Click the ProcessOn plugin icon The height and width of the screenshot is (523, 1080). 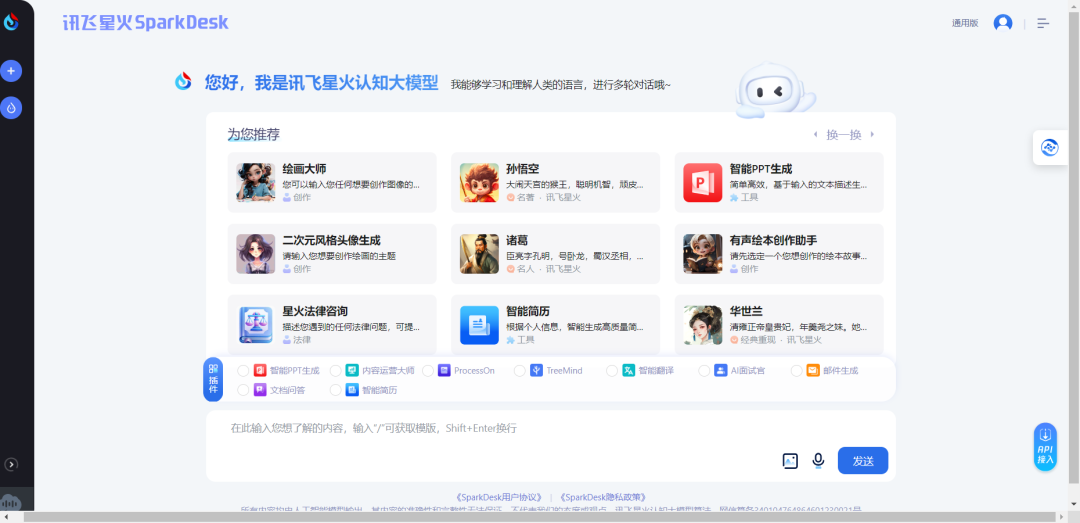click(x=444, y=371)
